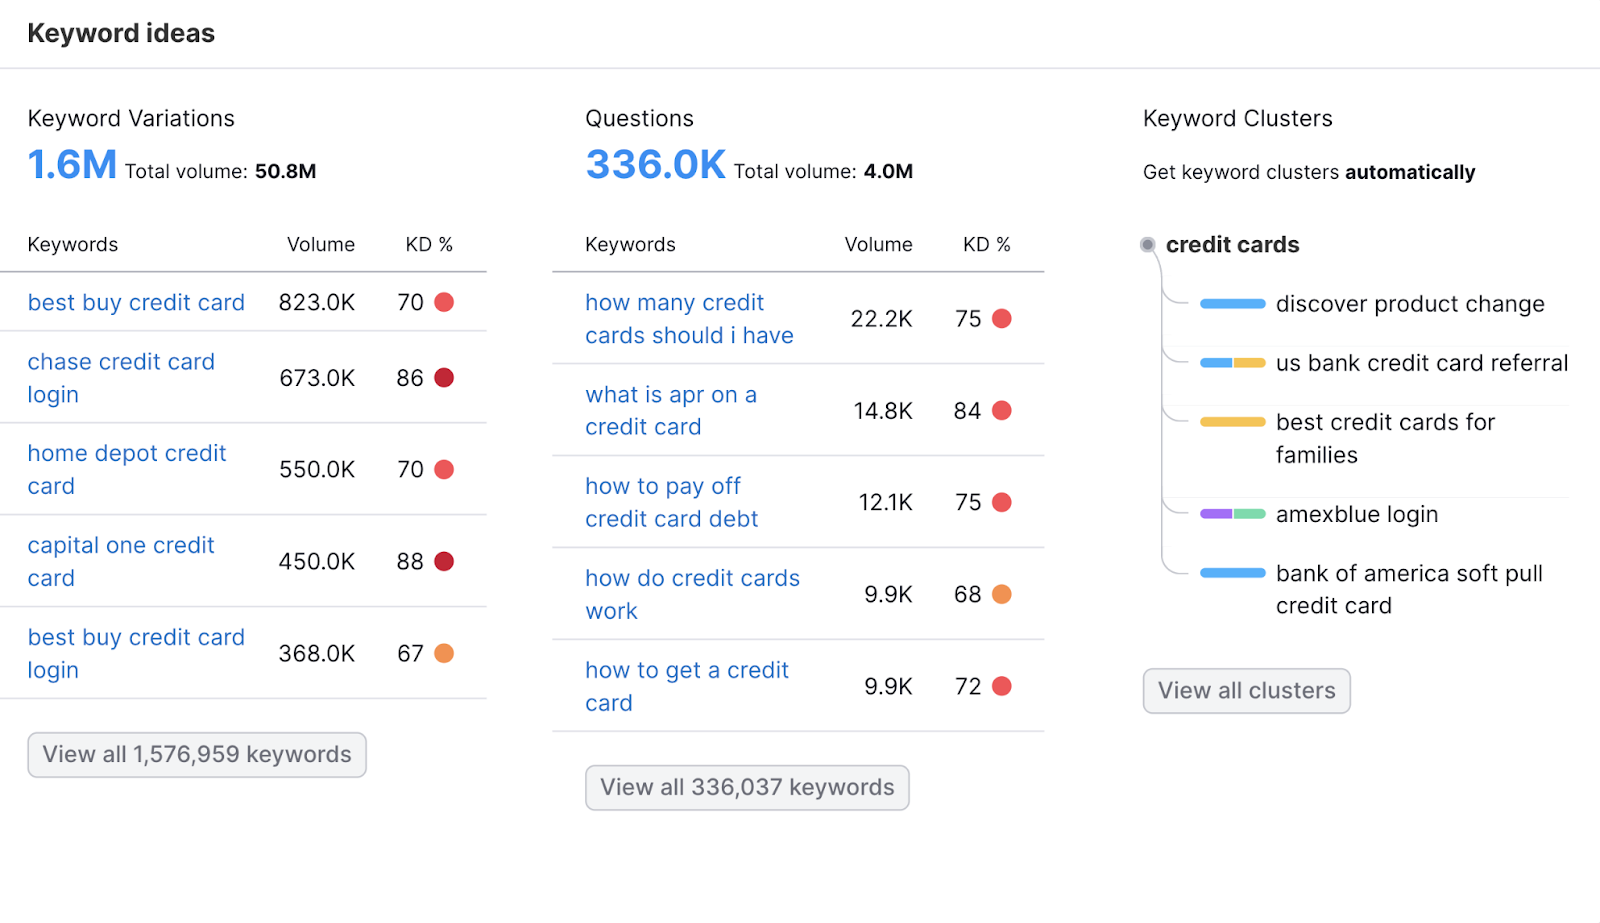Image resolution: width=1600 pixels, height=923 pixels.
Task: Click the KD value 88
Action: [x=410, y=562]
